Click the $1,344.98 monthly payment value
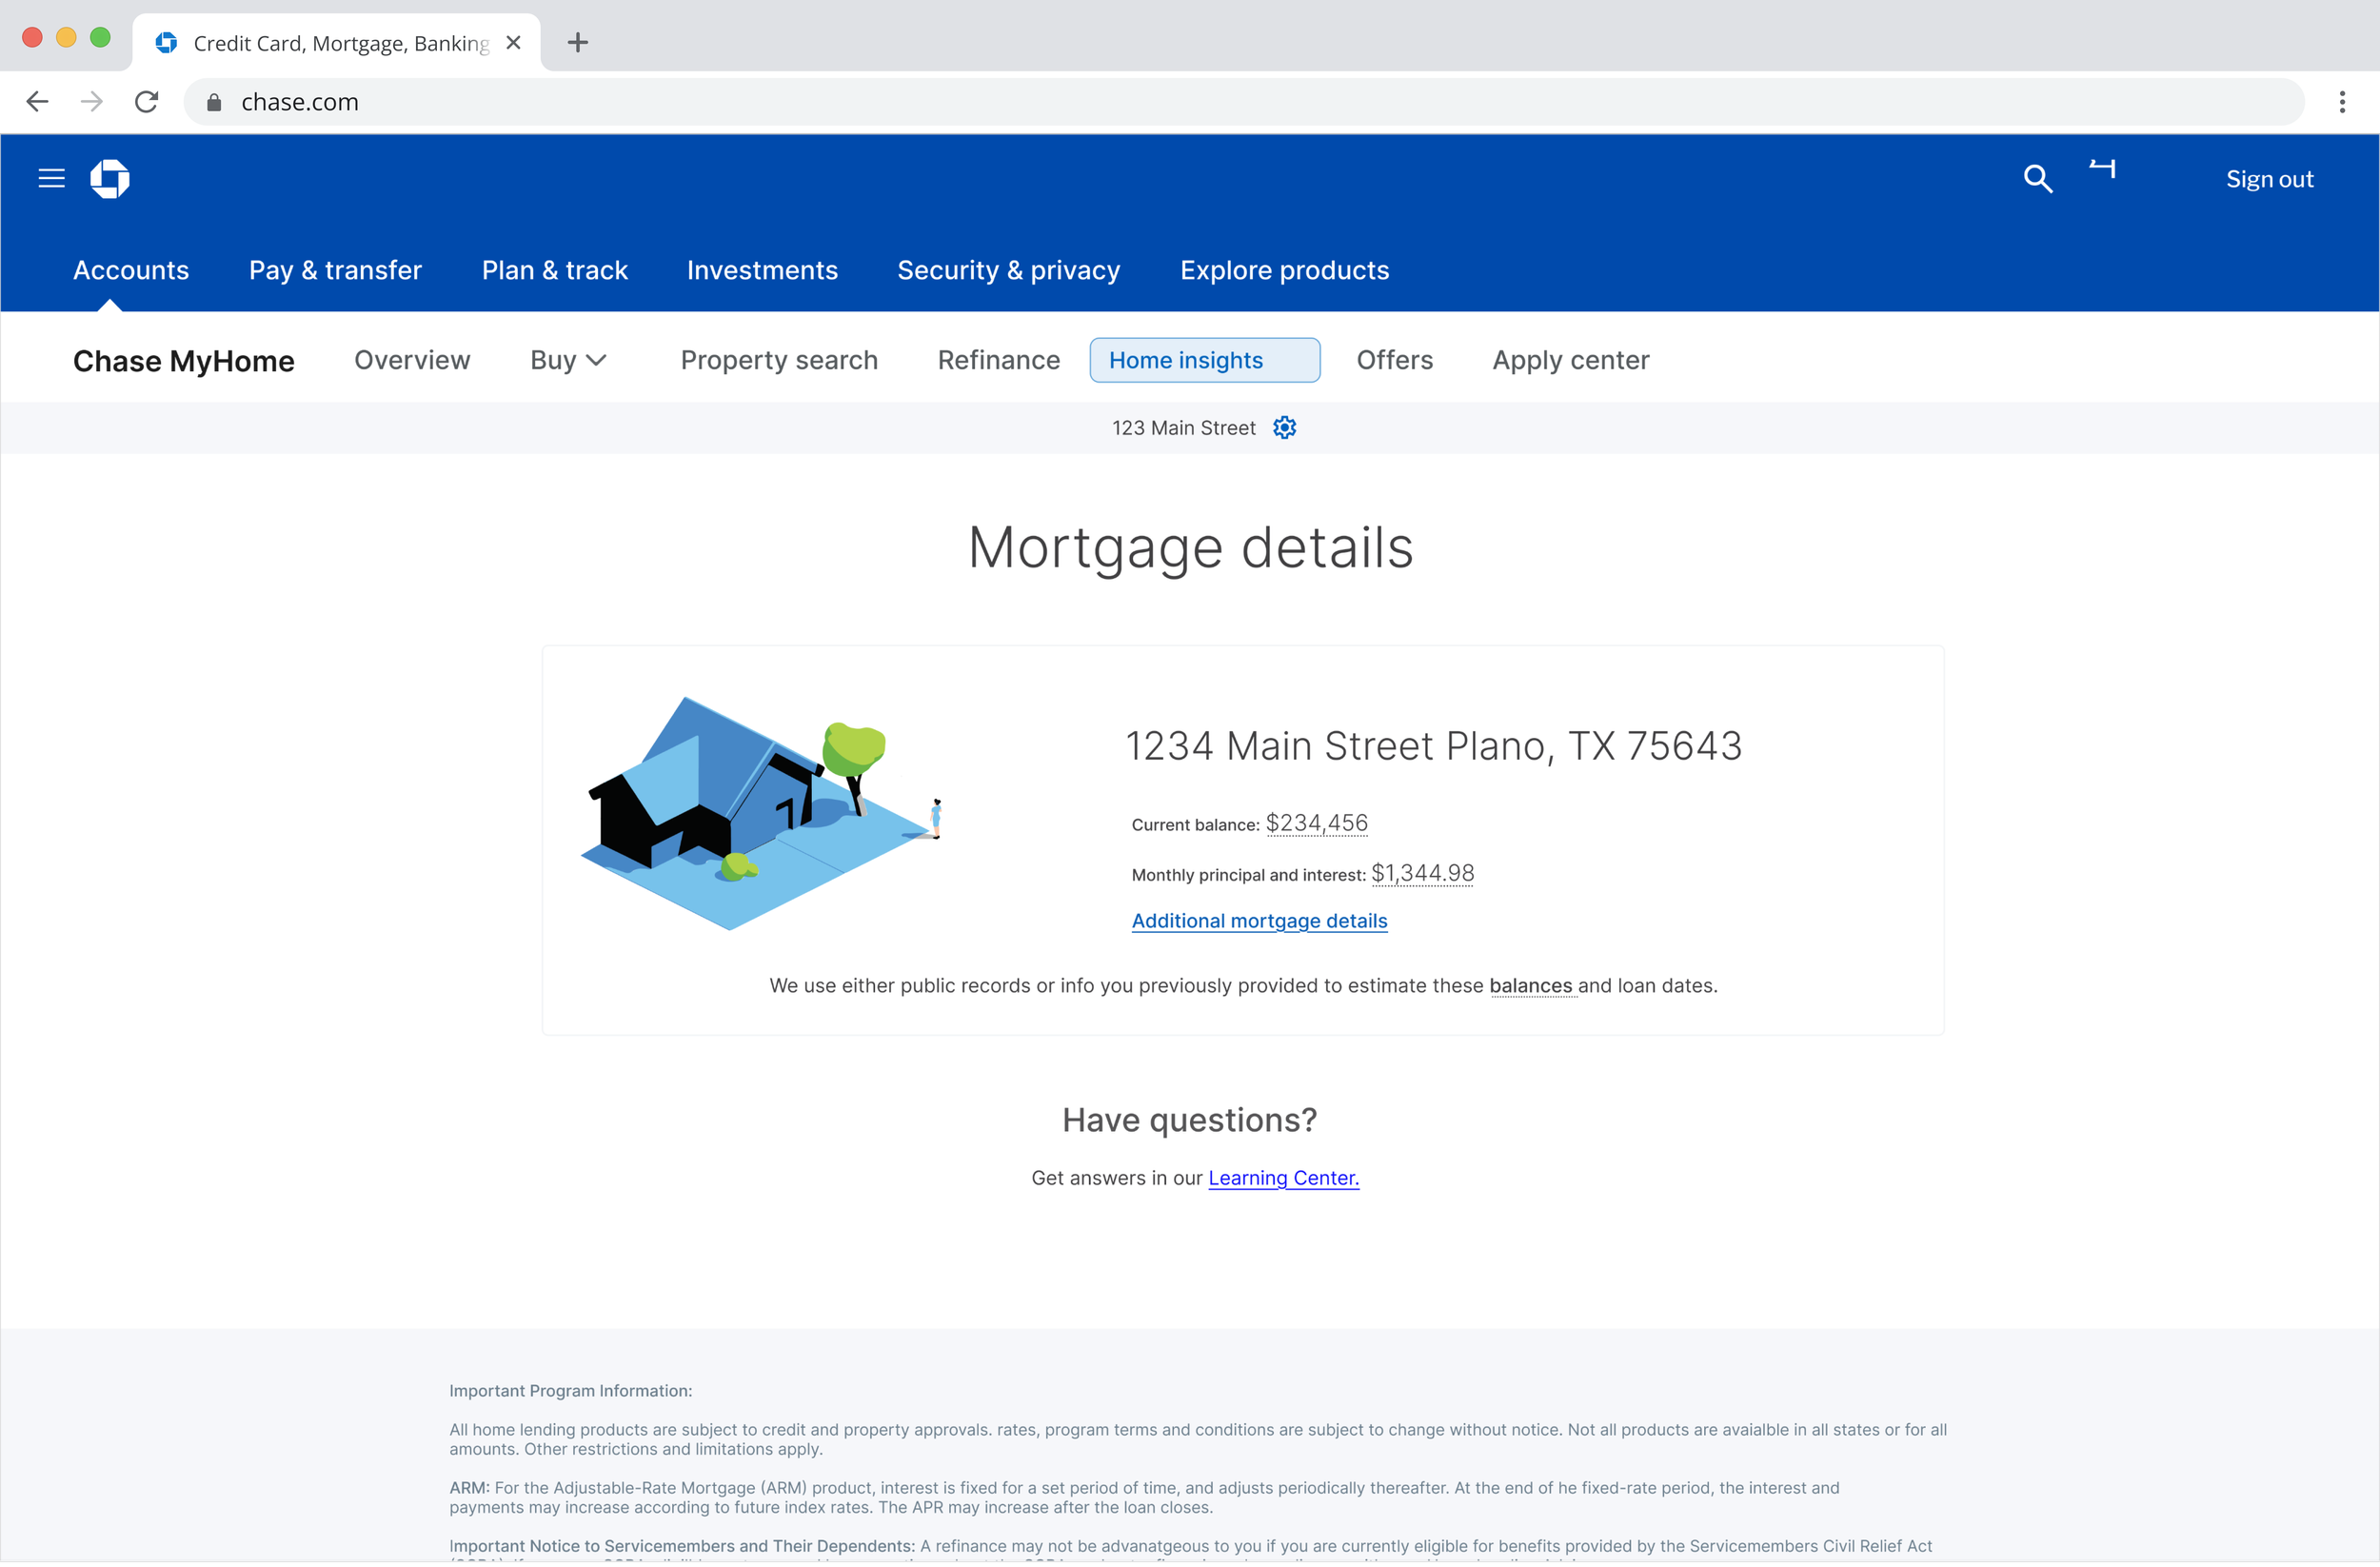The image size is (2380, 1567). [1423, 873]
